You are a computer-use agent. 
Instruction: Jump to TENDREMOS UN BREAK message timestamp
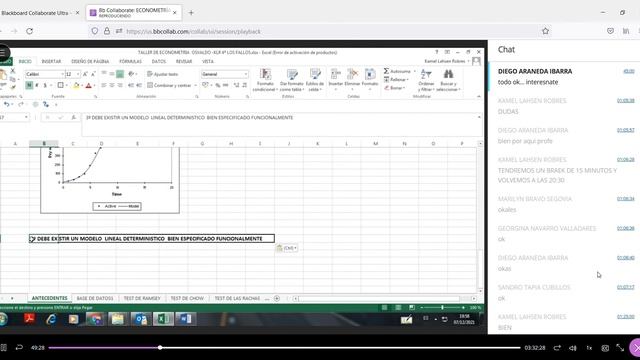point(625,160)
